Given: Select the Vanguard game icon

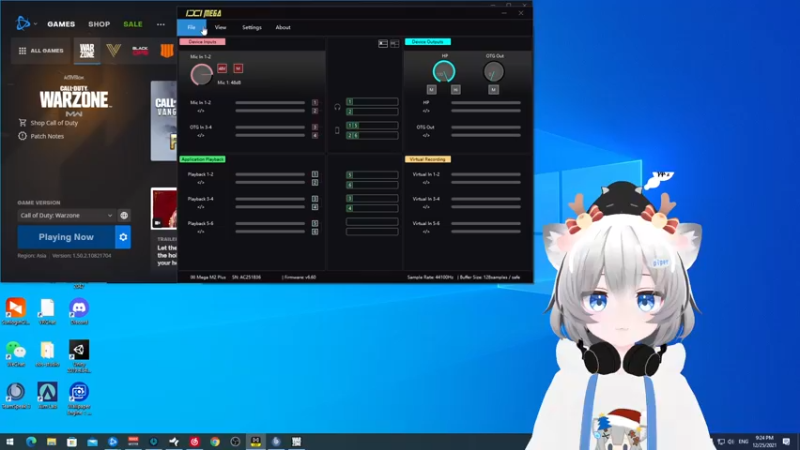Looking at the screenshot, I should [x=113, y=51].
